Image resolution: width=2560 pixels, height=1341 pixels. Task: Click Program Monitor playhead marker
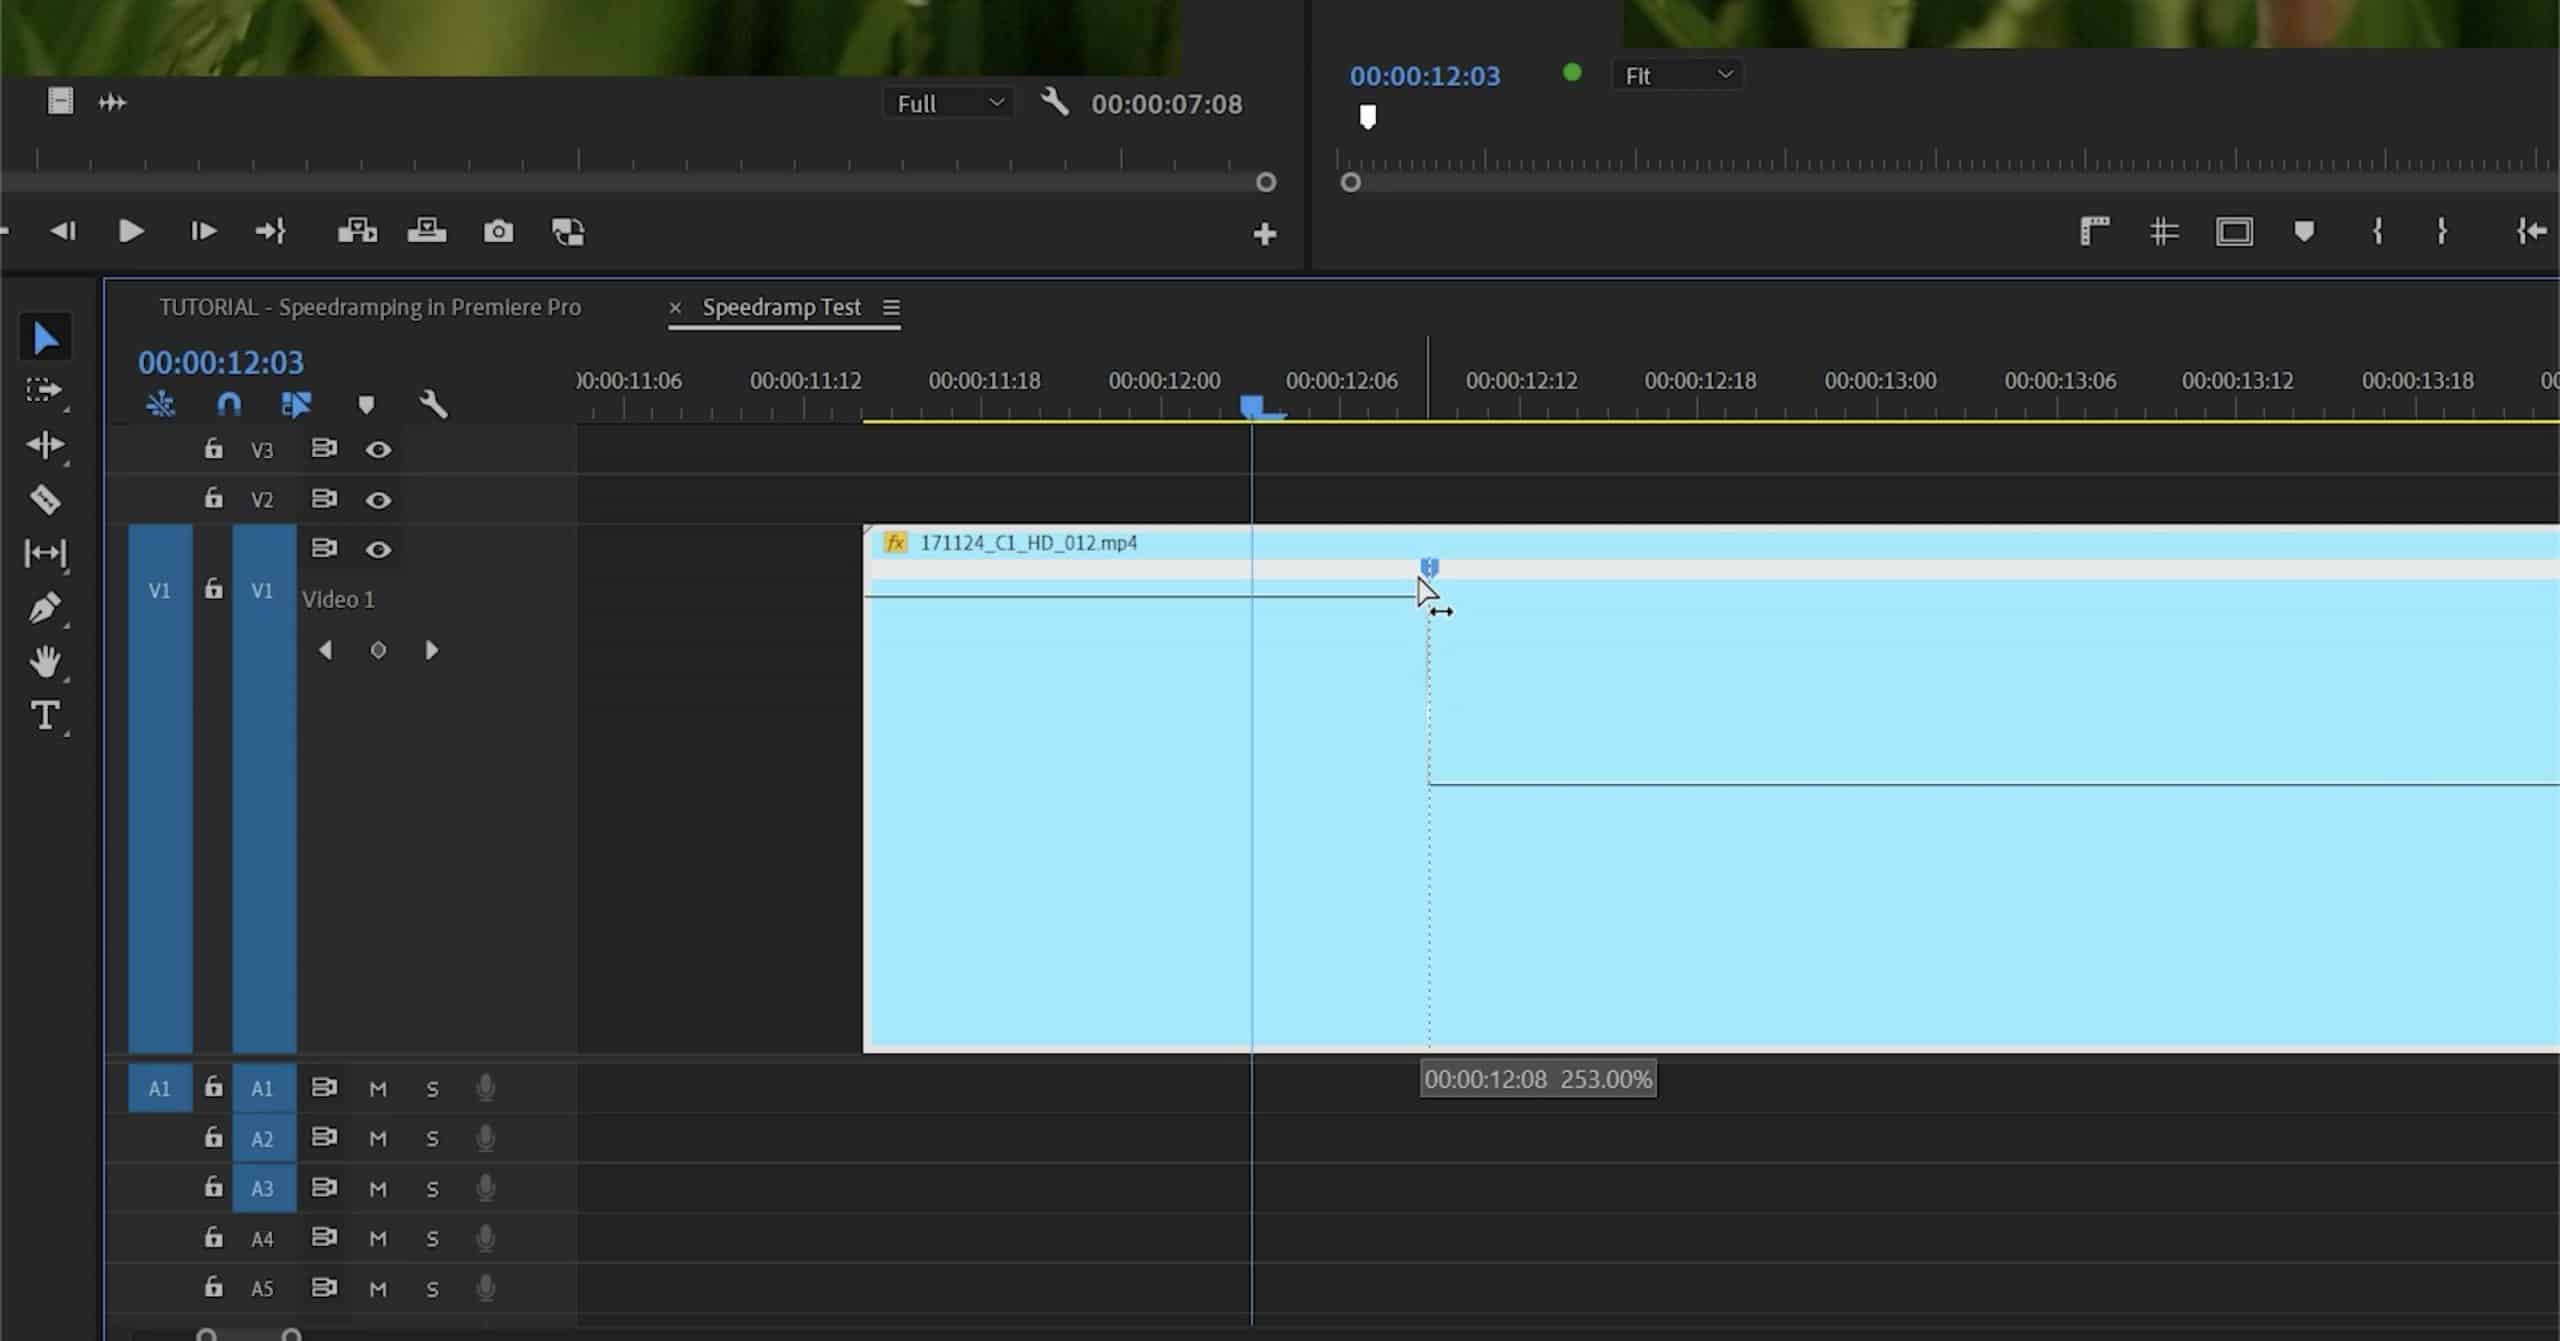click(1368, 117)
